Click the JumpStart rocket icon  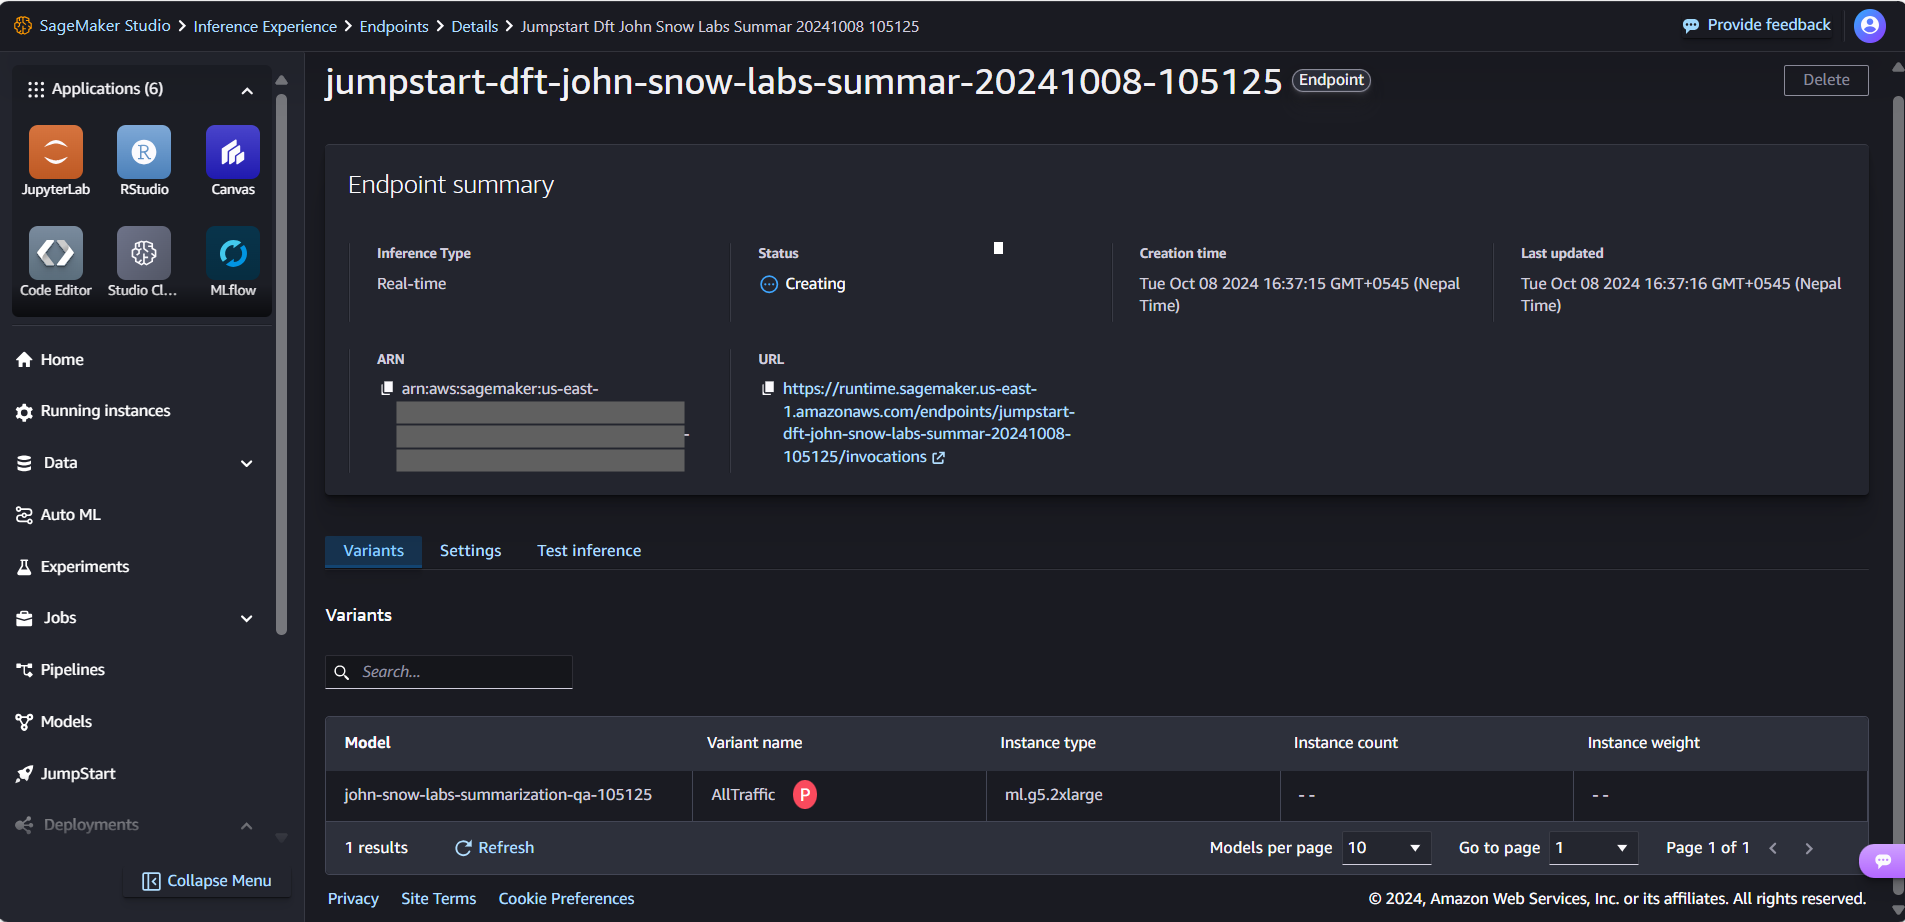tap(25, 774)
